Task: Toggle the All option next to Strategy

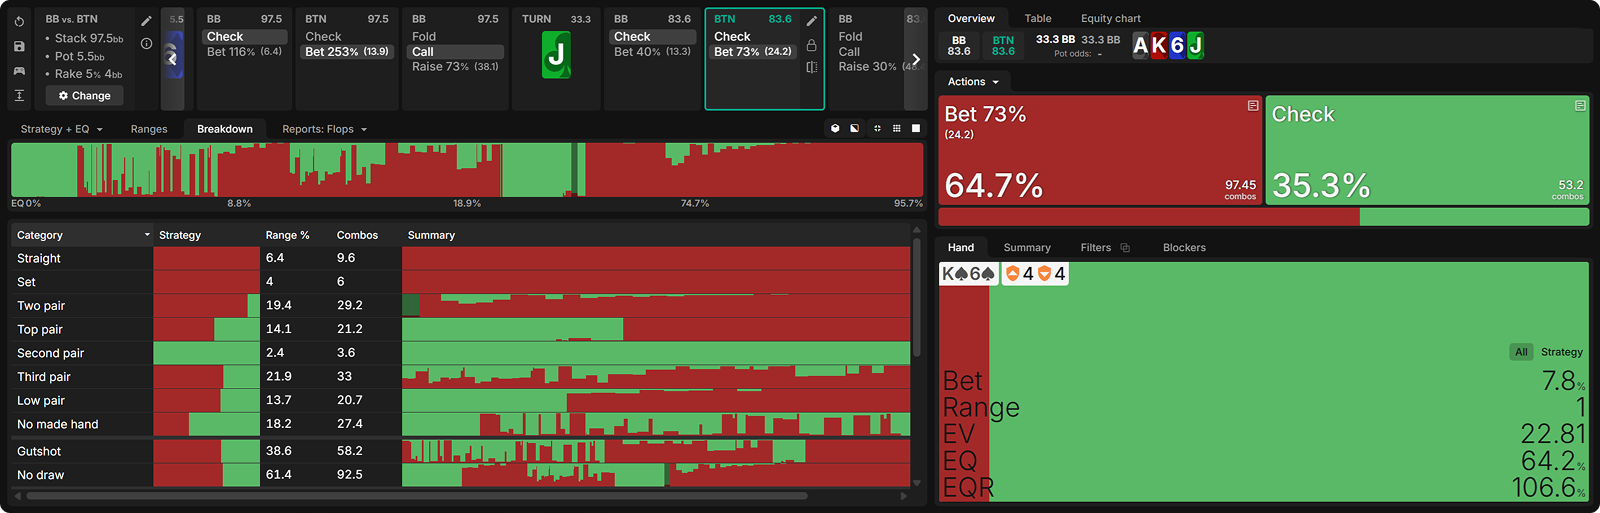Action: (1520, 352)
